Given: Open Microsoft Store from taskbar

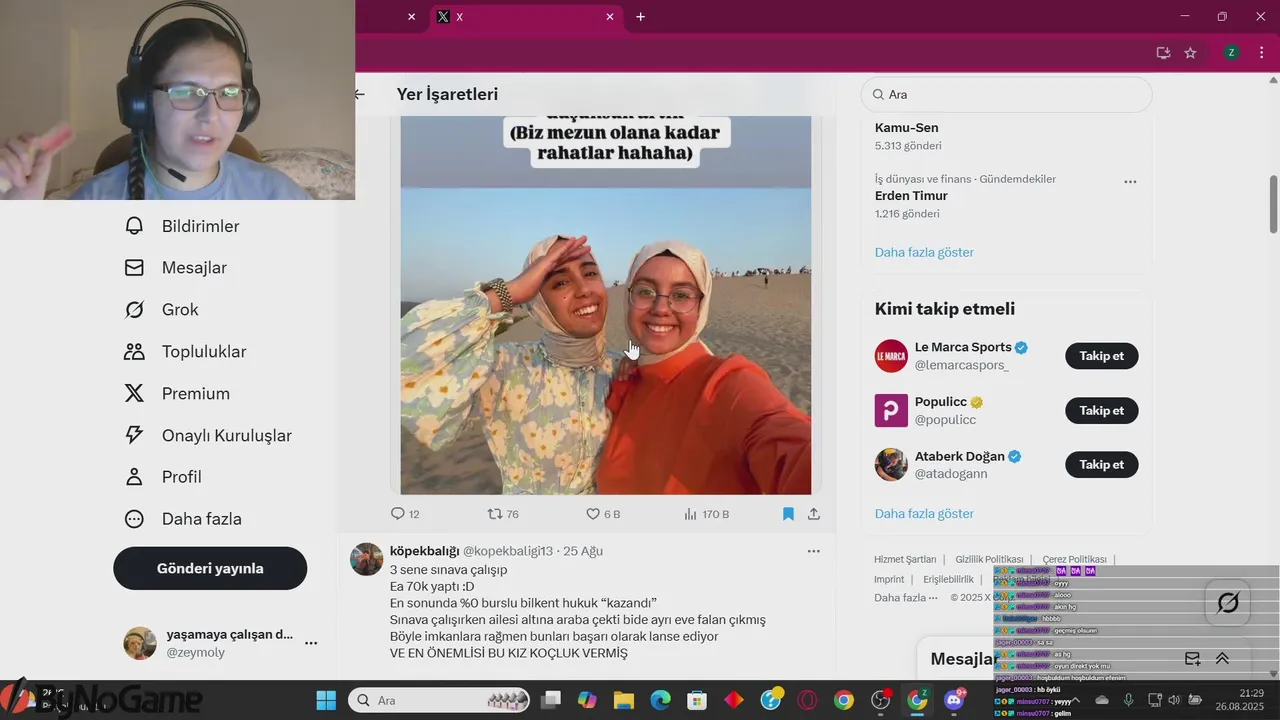Looking at the screenshot, I should point(697,700).
